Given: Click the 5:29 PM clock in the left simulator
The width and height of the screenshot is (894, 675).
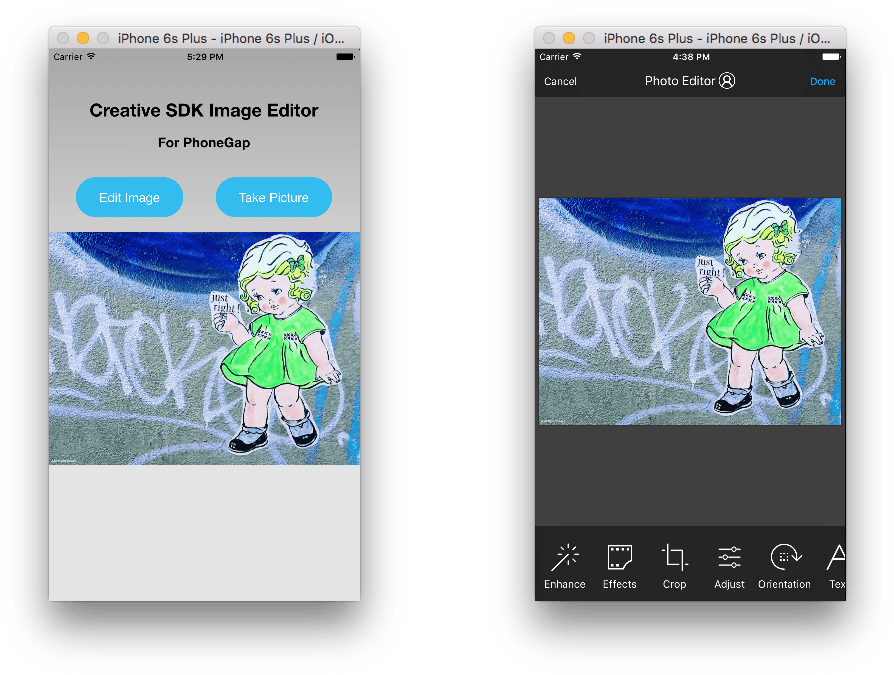Looking at the screenshot, I should click(205, 57).
